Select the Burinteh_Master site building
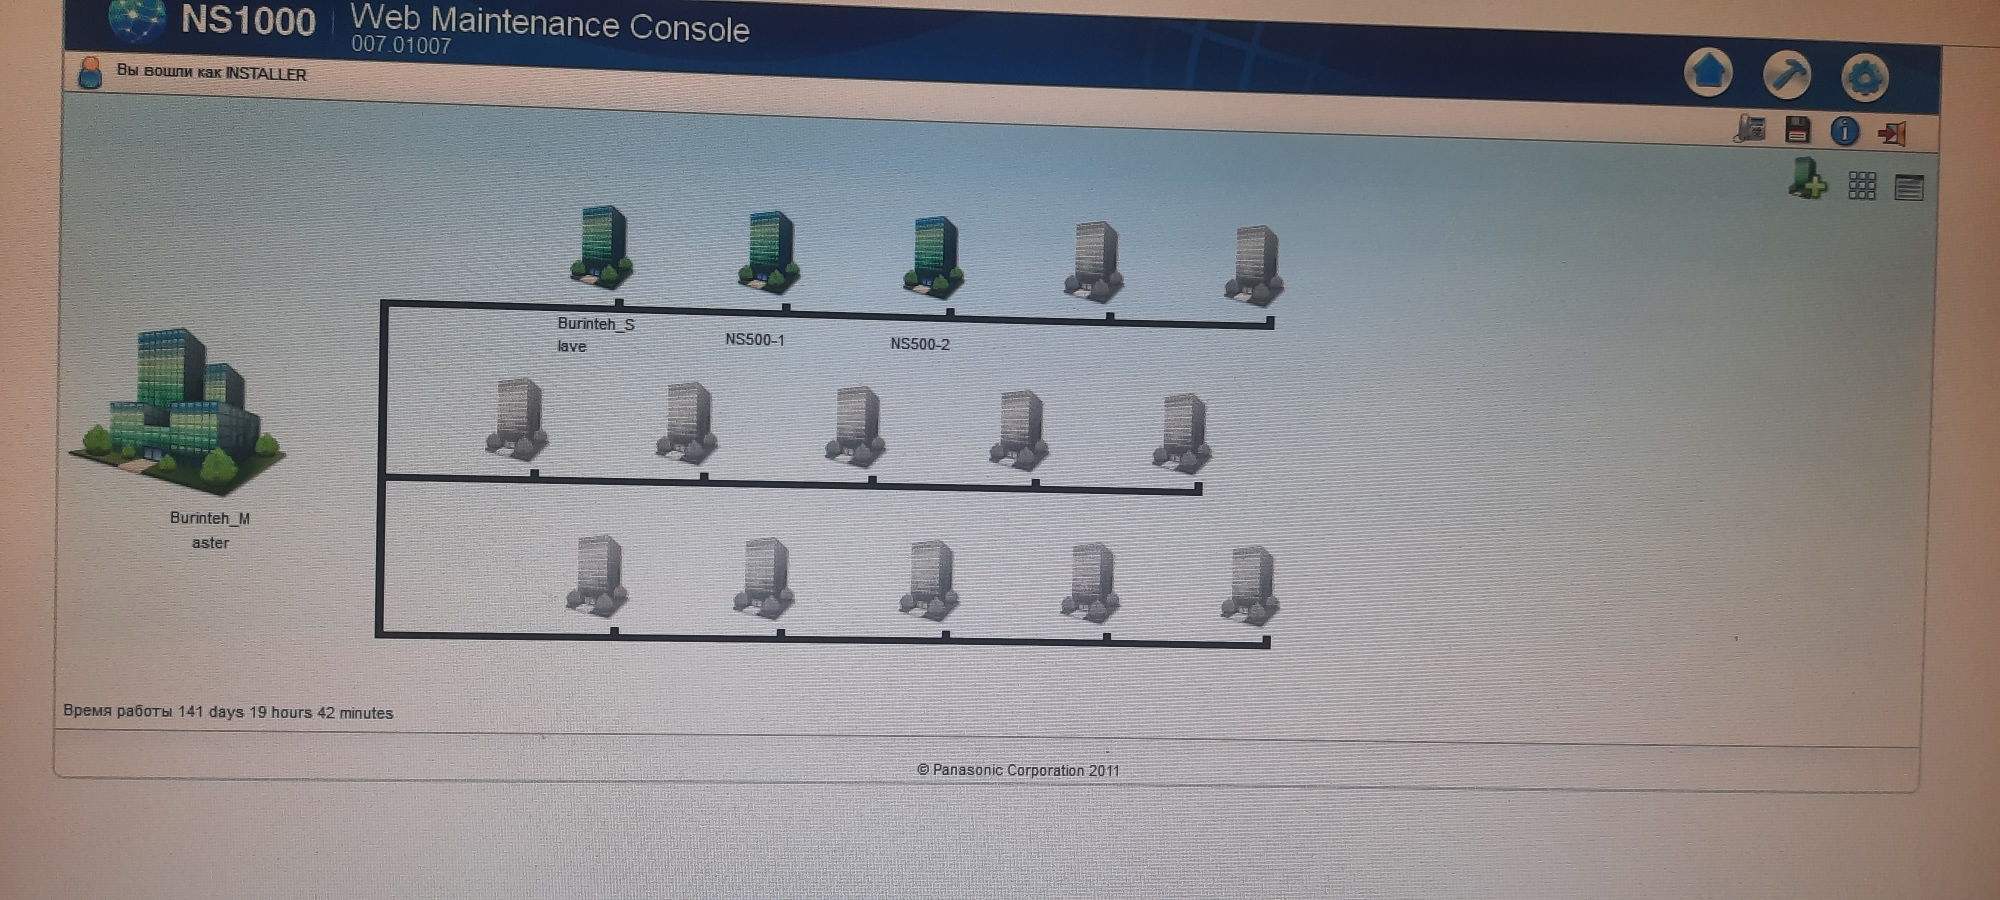Viewport: 2000px width, 900px height. point(179,412)
